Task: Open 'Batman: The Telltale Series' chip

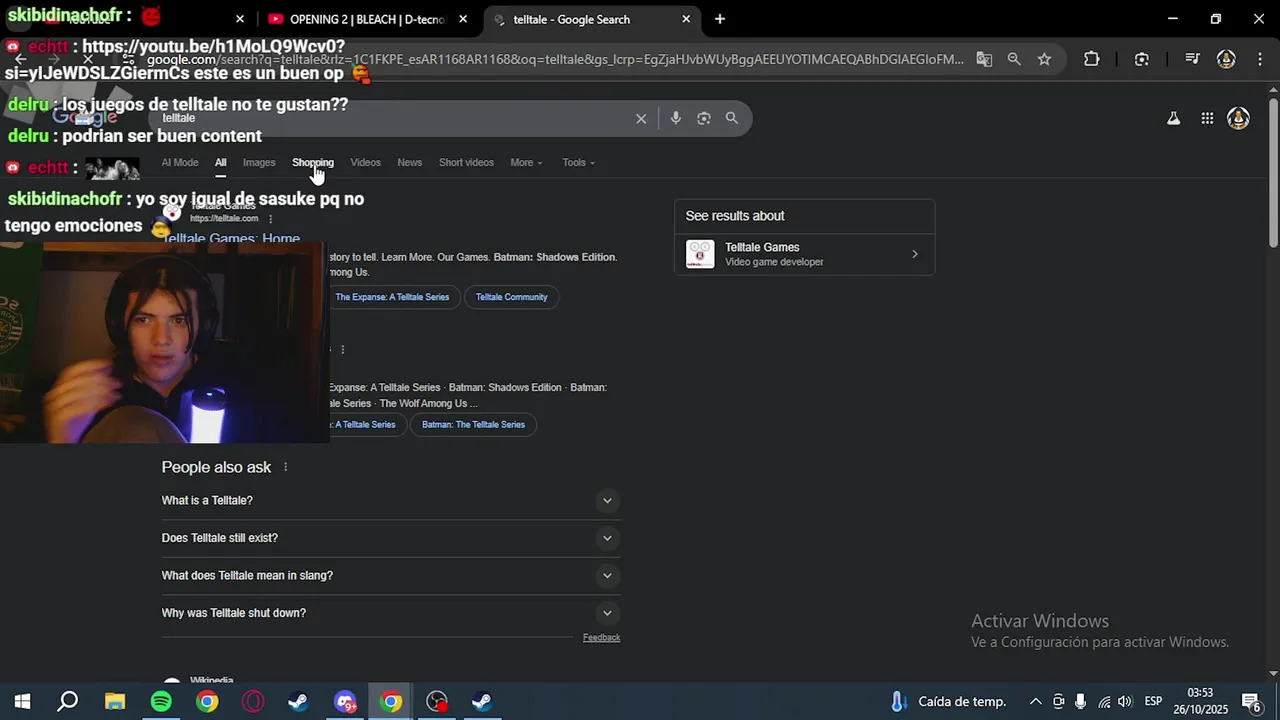Action: click(473, 425)
